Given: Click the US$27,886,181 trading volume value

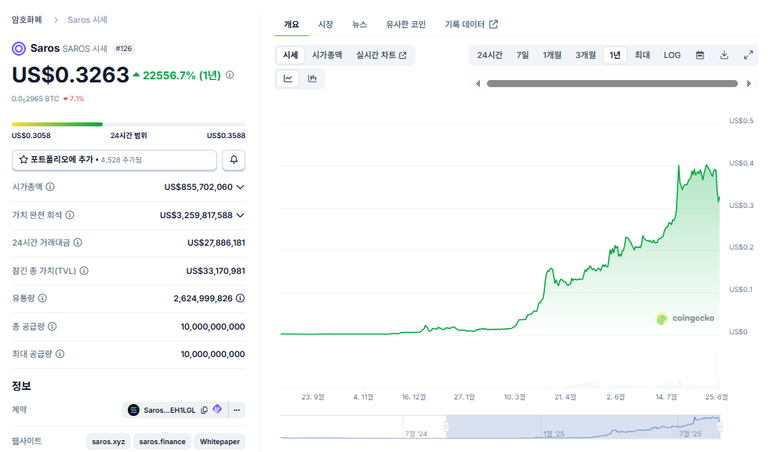Looking at the screenshot, I should click(x=216, y=243).
